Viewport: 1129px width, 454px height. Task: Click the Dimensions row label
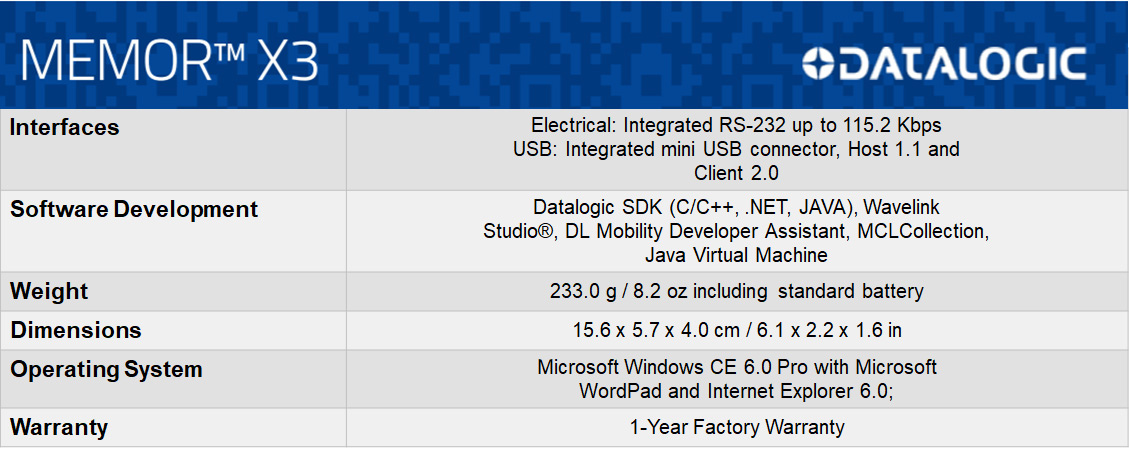point(76,330)
